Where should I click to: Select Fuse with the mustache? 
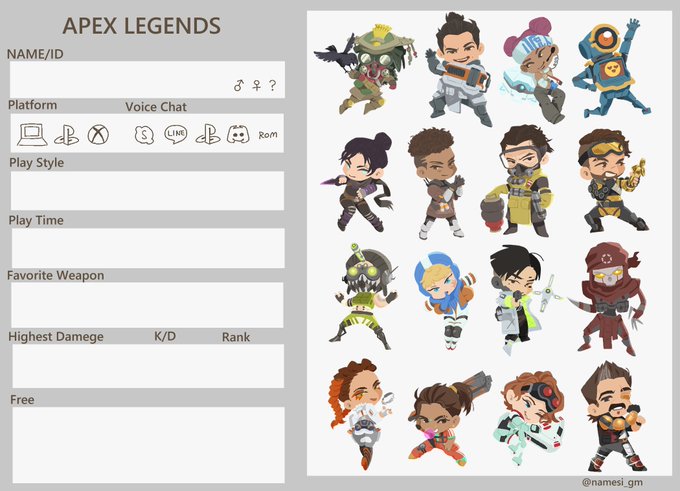pyautogui.click(x=614, y=416)
